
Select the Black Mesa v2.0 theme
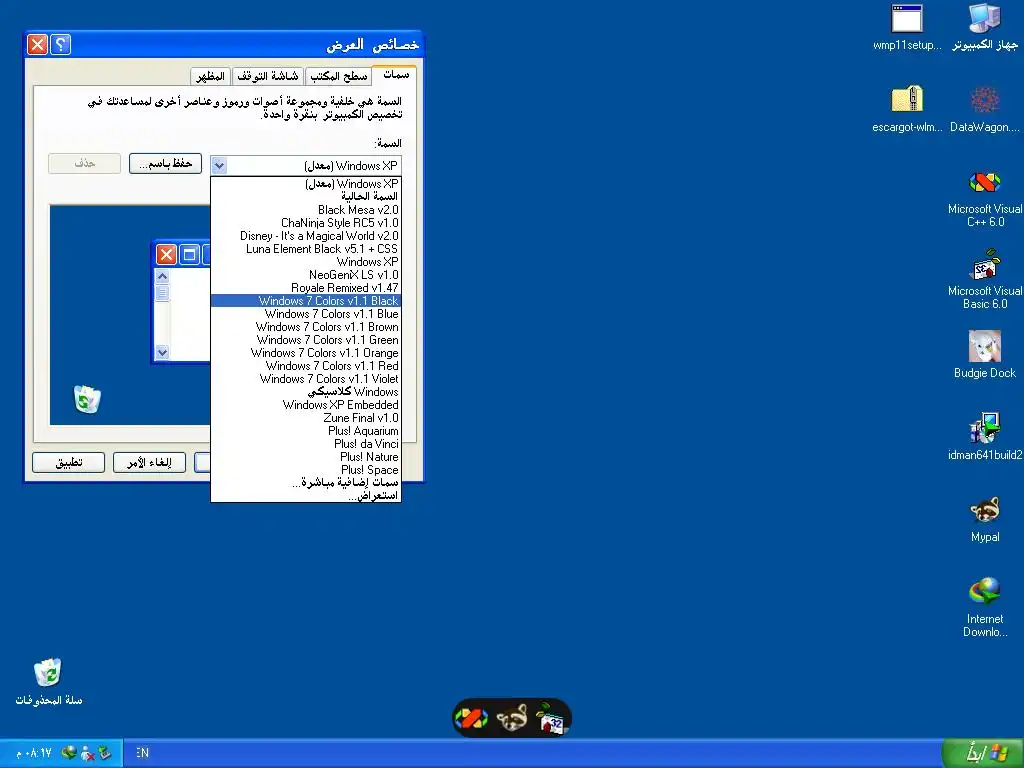click(x=306, y=210)
